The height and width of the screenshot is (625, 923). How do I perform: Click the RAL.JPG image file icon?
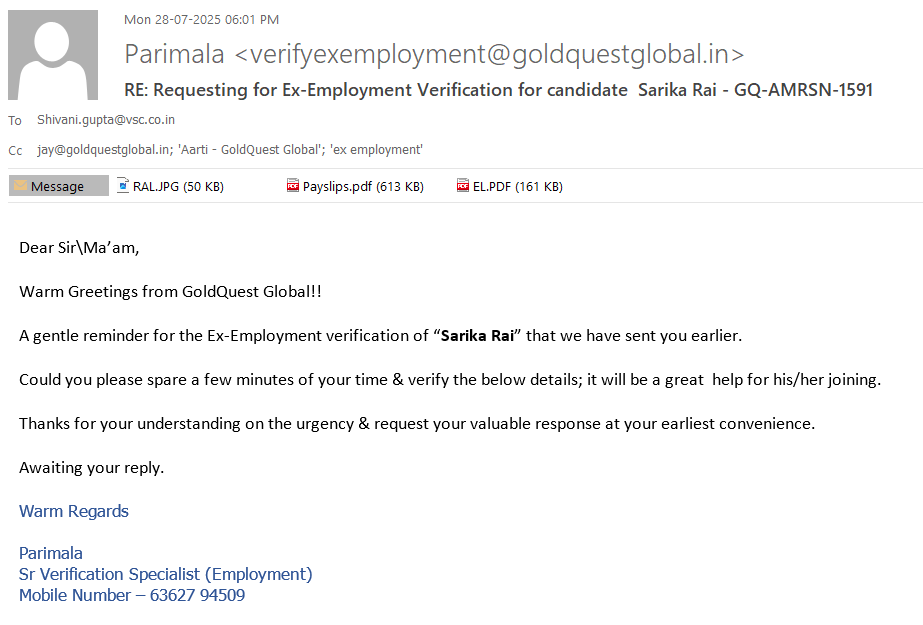pos(123,186)
